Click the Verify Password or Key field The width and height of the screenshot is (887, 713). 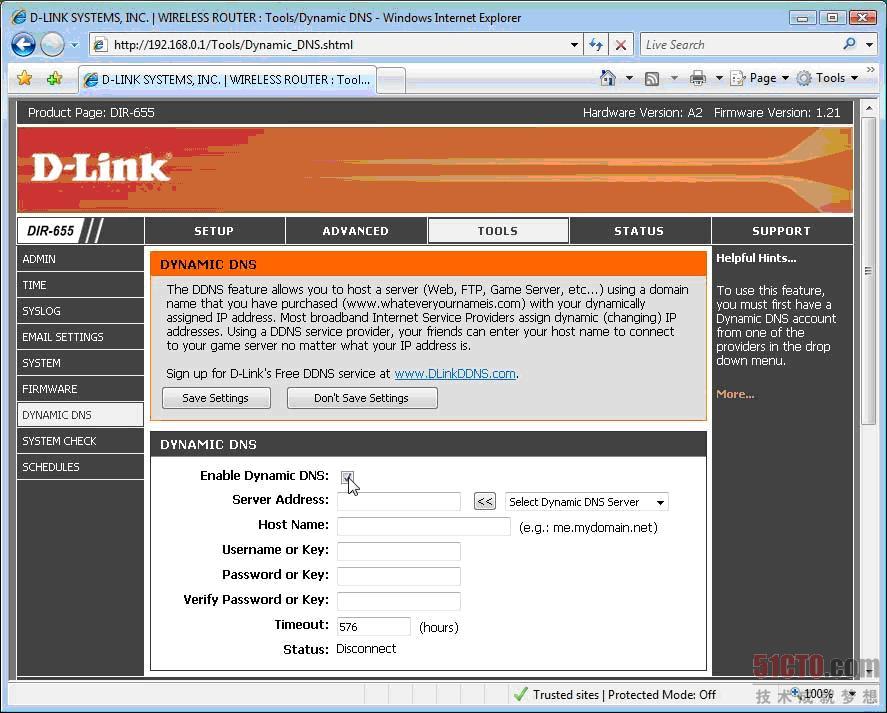tap(399, 601)
